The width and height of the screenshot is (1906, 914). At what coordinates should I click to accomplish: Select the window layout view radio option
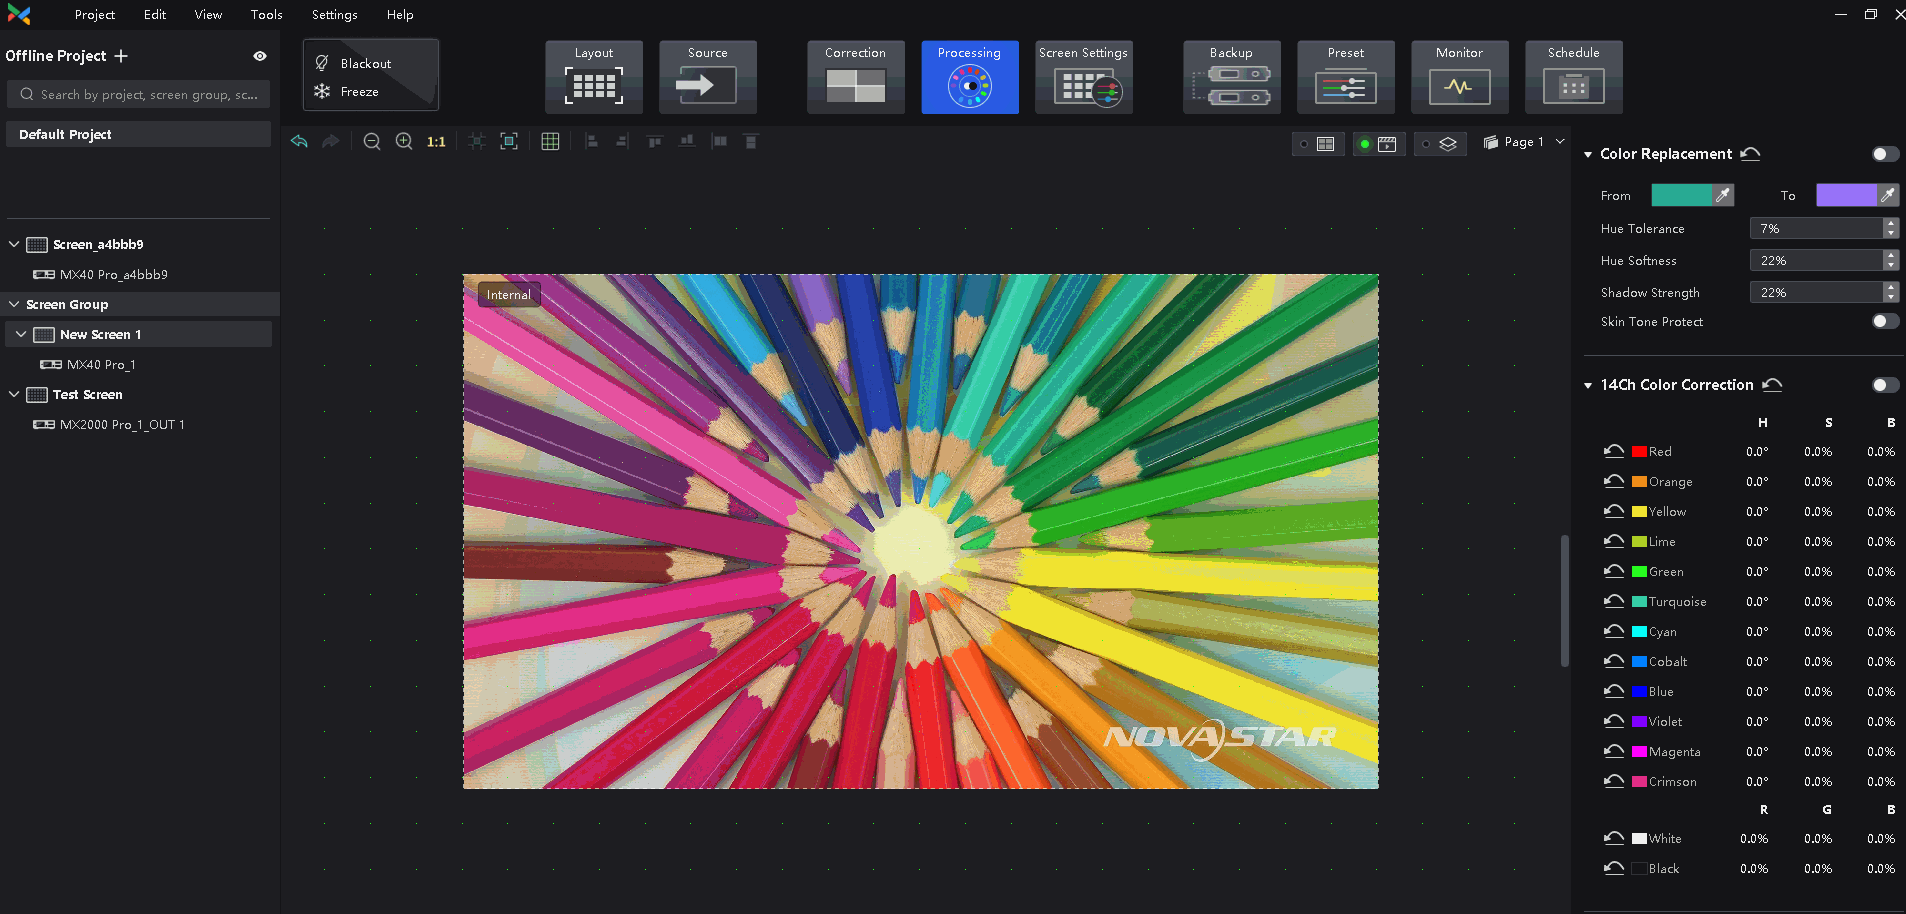tap(1317, 144)
